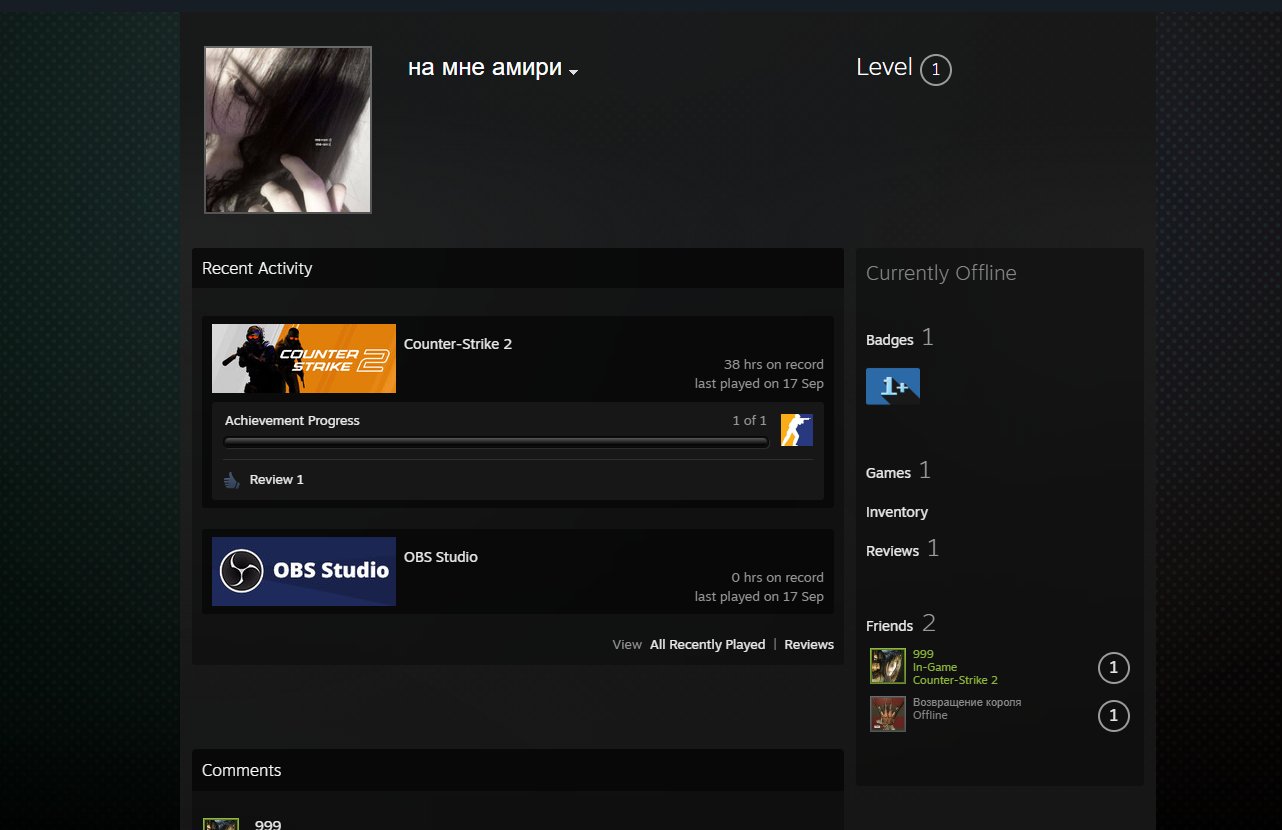1282x830 pixels.
Task: Open the OBS Studio title link
Action: pyautogui.click(x=441, y=557)
